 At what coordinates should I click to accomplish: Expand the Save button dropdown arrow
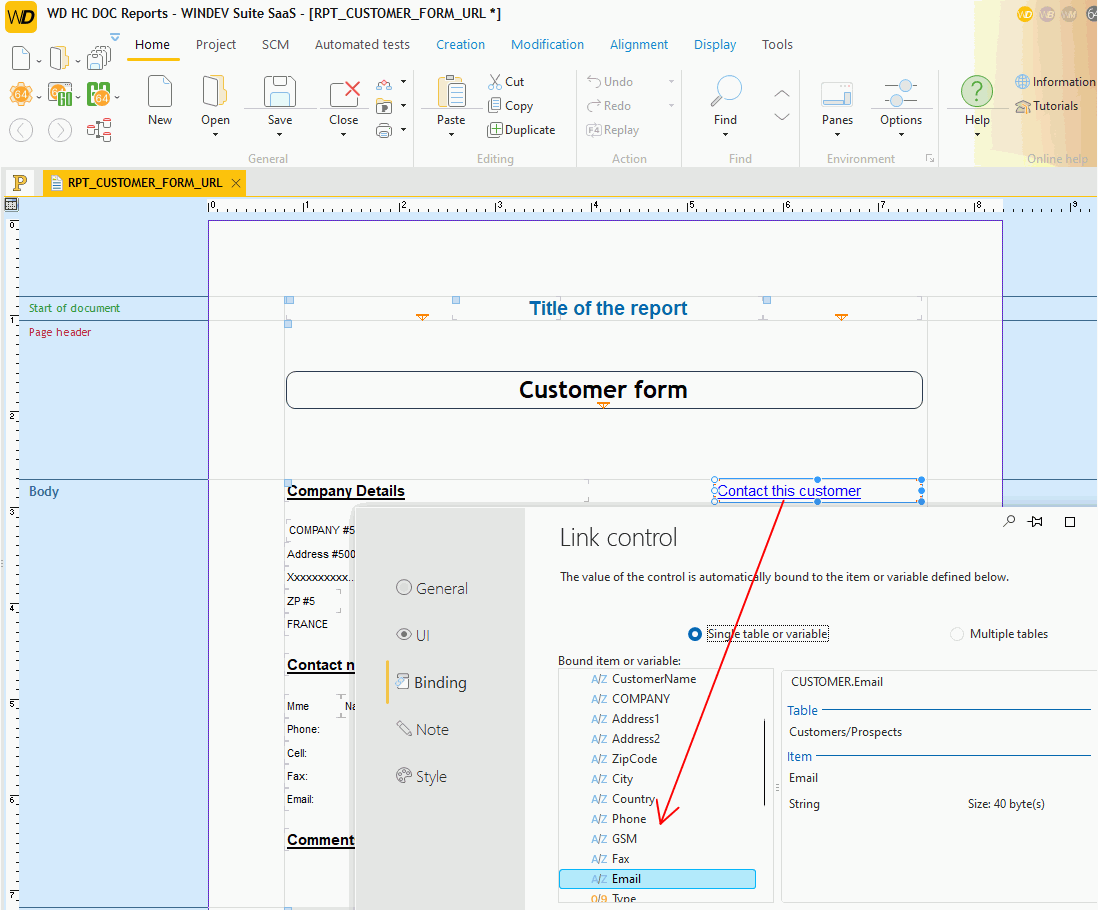coord(279,134)
